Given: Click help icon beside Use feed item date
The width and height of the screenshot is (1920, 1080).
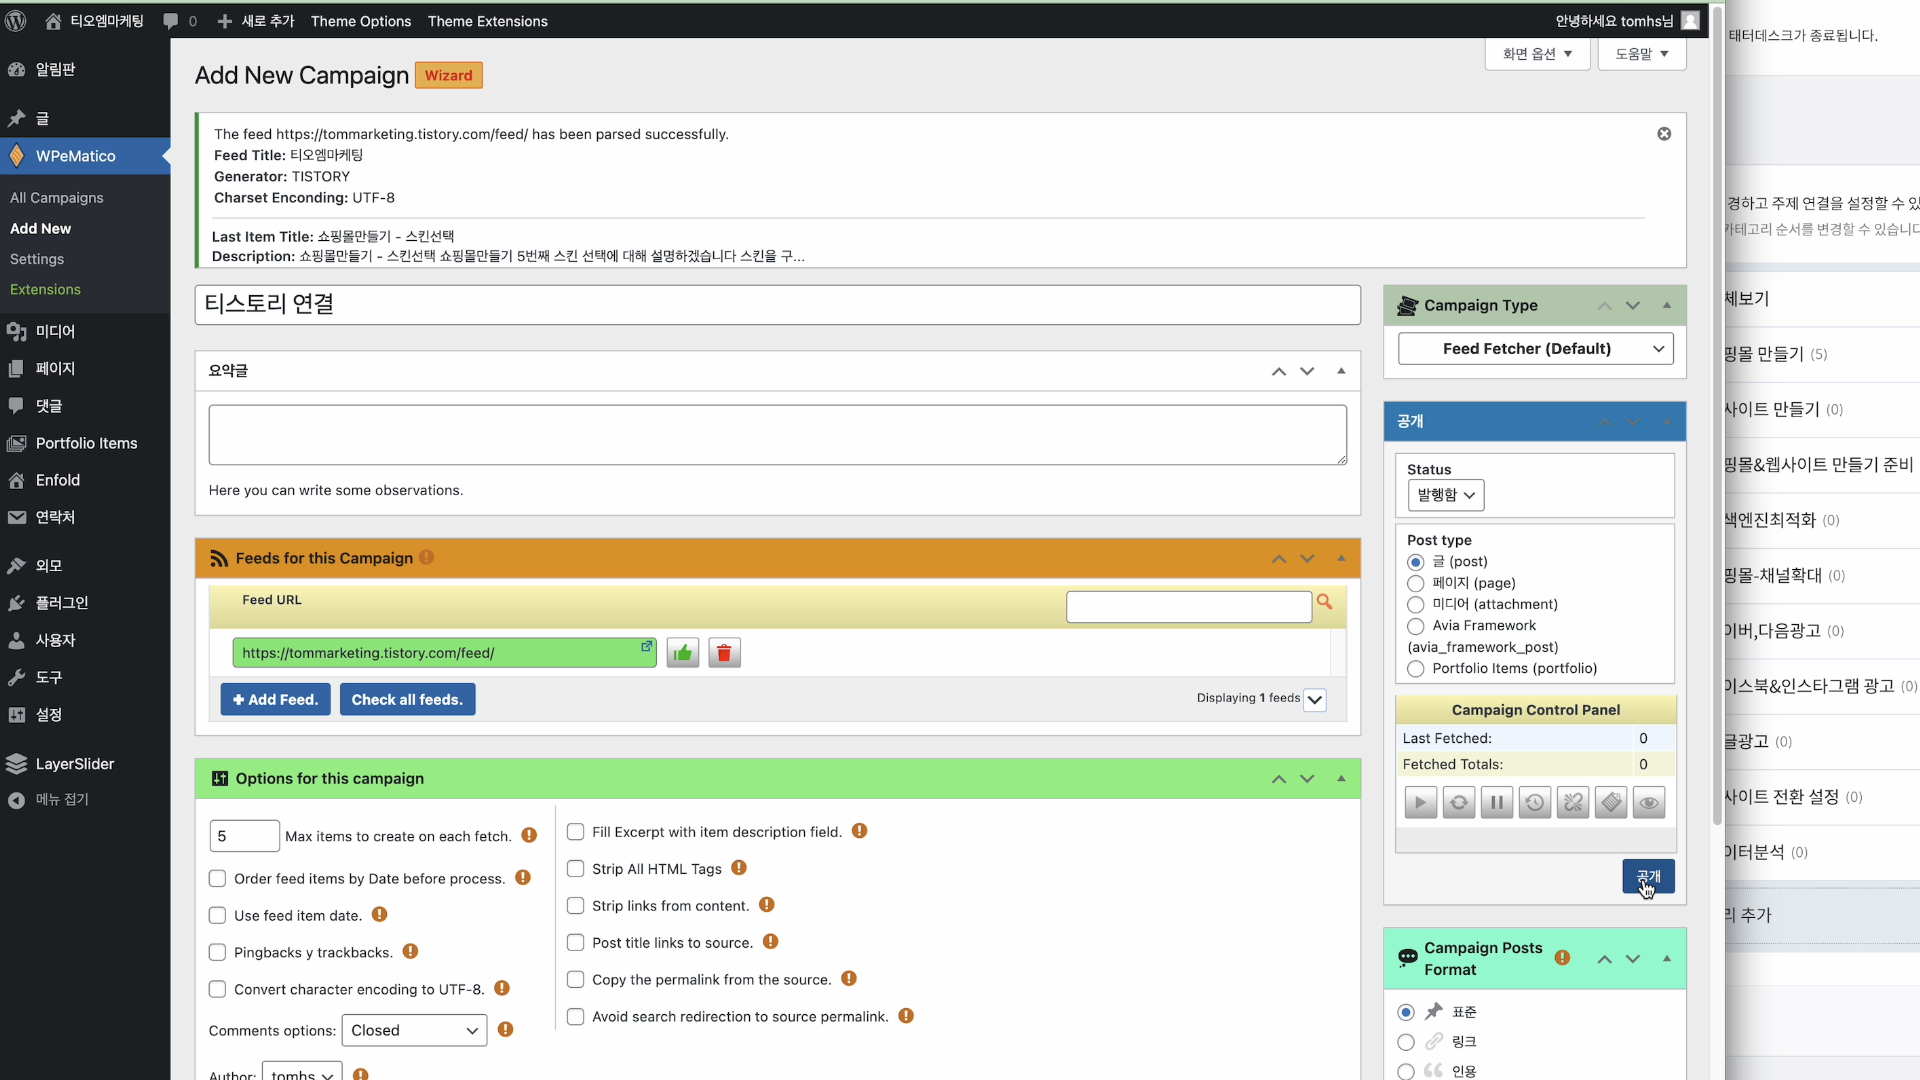Looking at the screenshot, I should pyautogui.click(x=380, y=914).
